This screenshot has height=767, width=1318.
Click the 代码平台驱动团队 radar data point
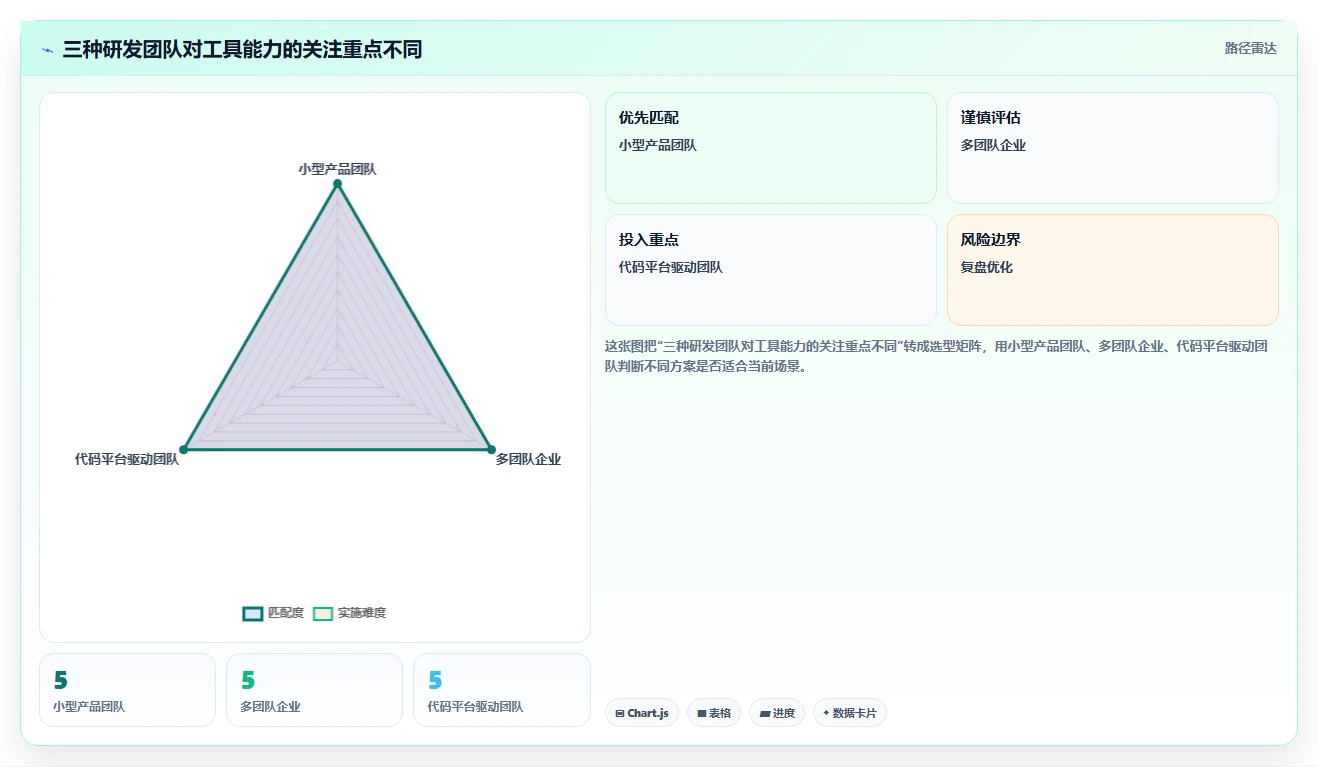(183, 450)
